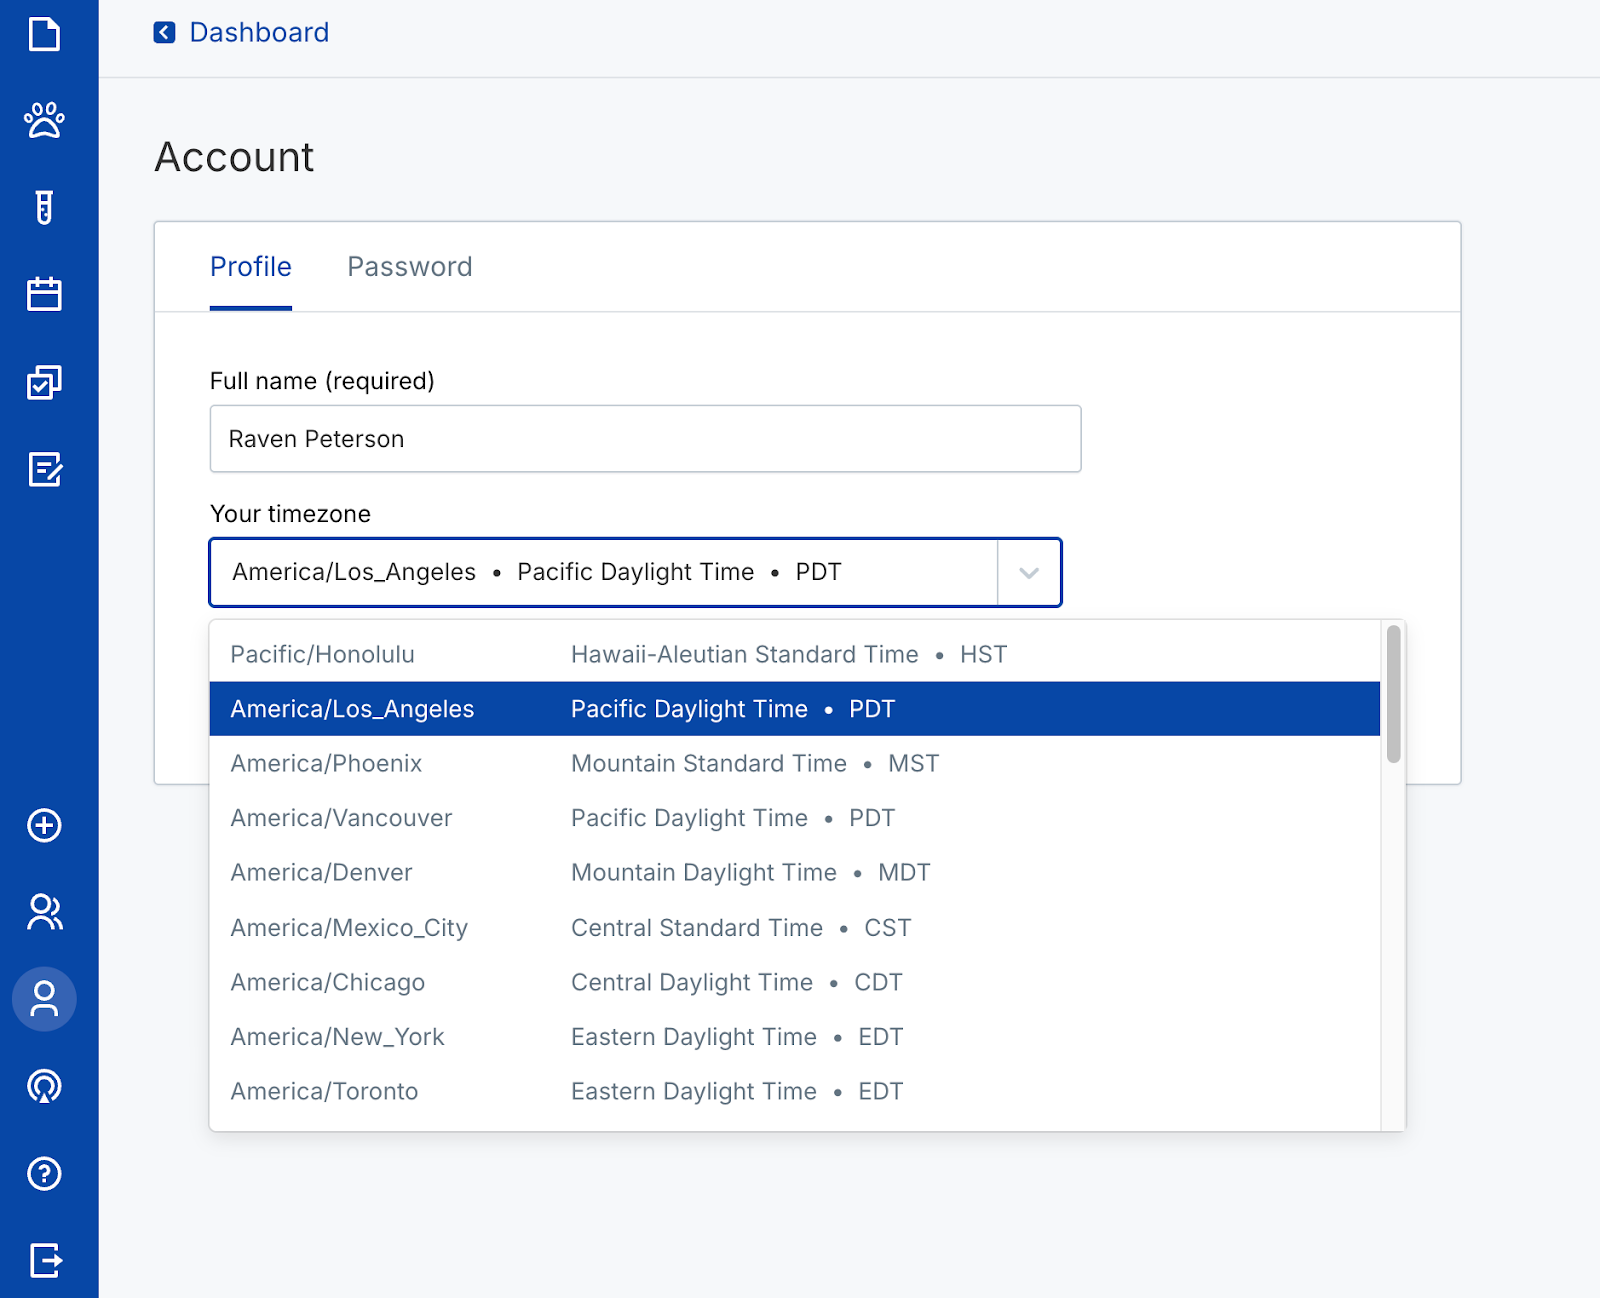Click the plus circle add icon
The image size is (1600, 1298).
pos(44,826)
